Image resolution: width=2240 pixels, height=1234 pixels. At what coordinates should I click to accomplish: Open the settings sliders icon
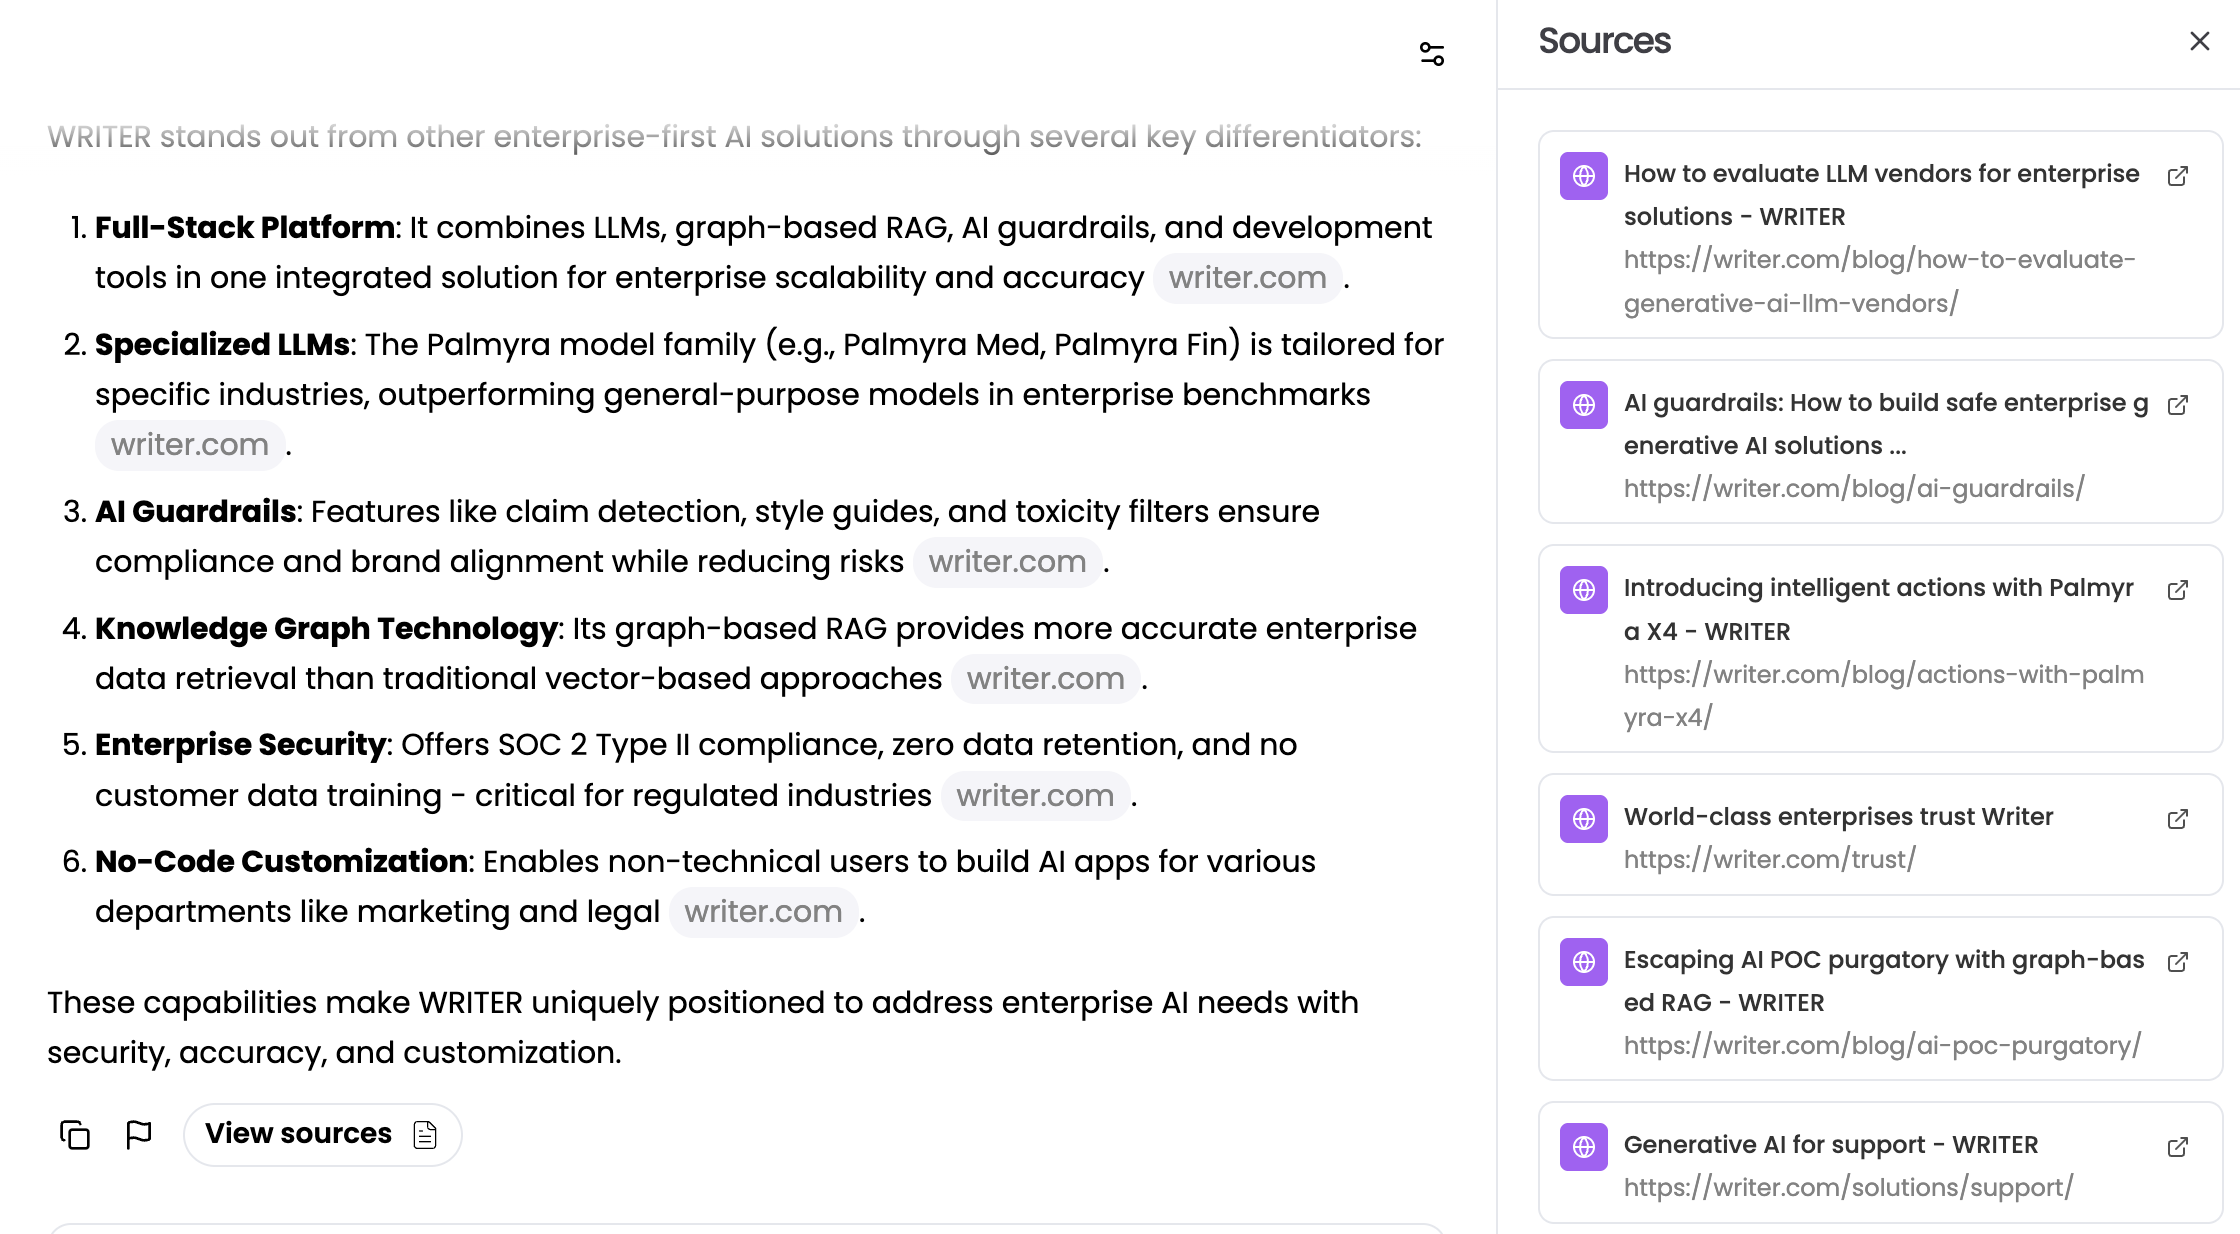(1432, 54)
